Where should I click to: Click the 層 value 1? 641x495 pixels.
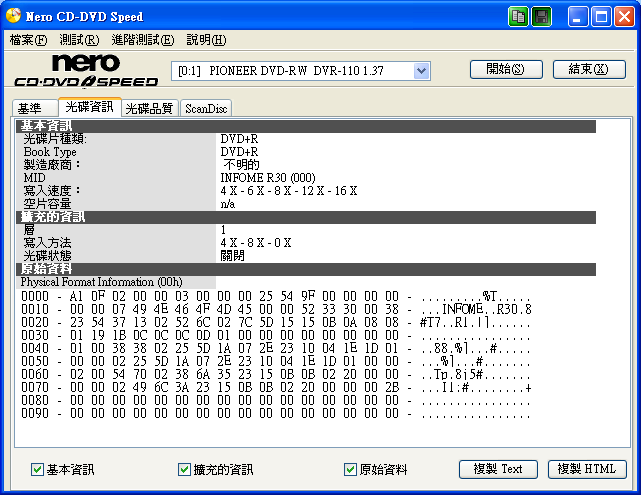(x=223, y=230)
